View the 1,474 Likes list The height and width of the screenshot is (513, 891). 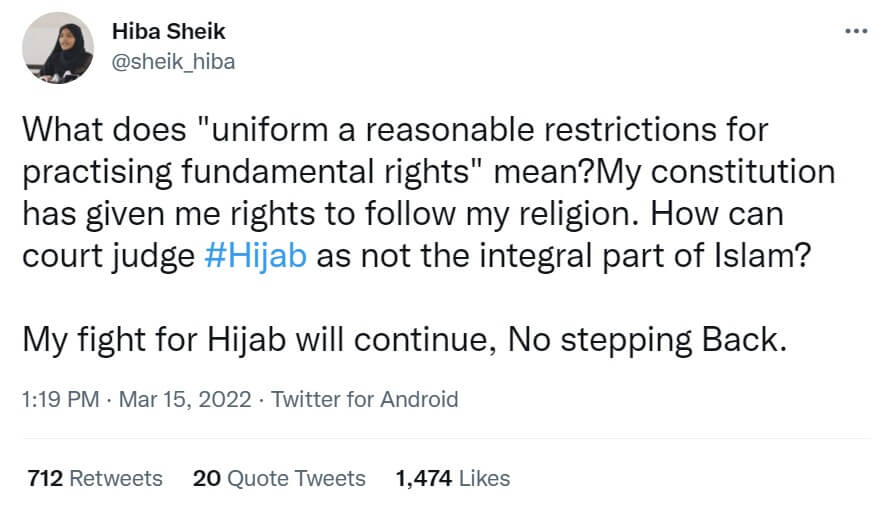(453, 479)
